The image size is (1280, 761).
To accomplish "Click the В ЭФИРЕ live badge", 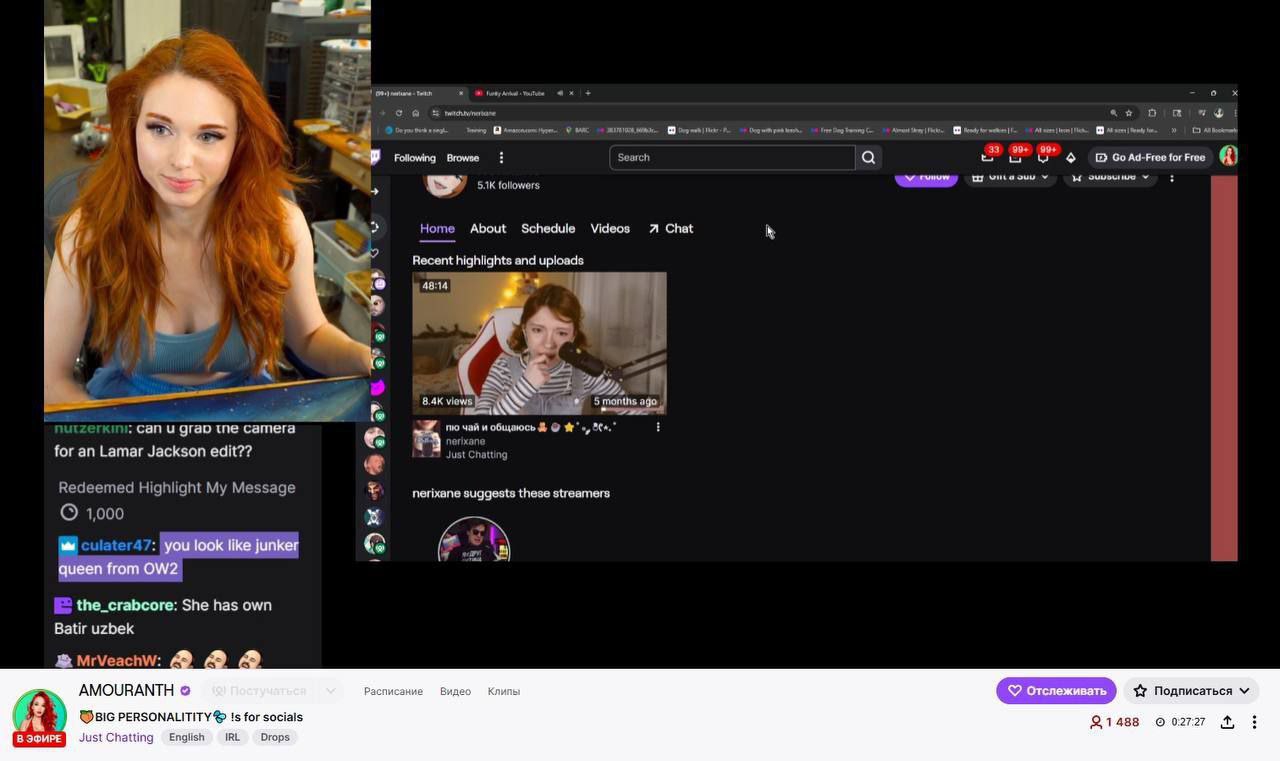I will [39, 739].
